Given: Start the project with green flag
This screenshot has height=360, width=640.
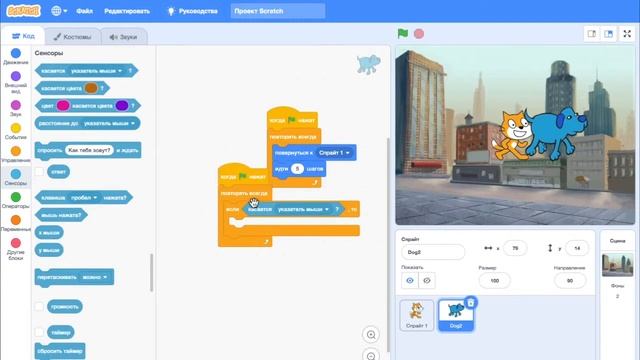Looking at the screenshot, I should [403, 34].
